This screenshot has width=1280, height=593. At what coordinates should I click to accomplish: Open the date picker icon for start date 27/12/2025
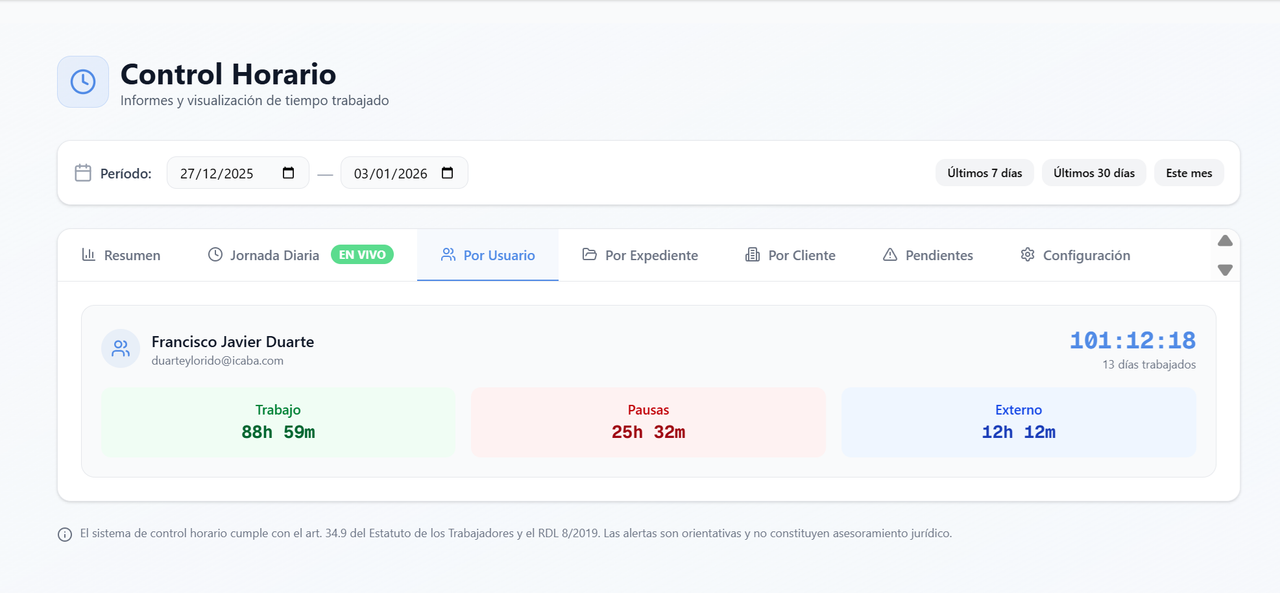[x=289, y=173]
